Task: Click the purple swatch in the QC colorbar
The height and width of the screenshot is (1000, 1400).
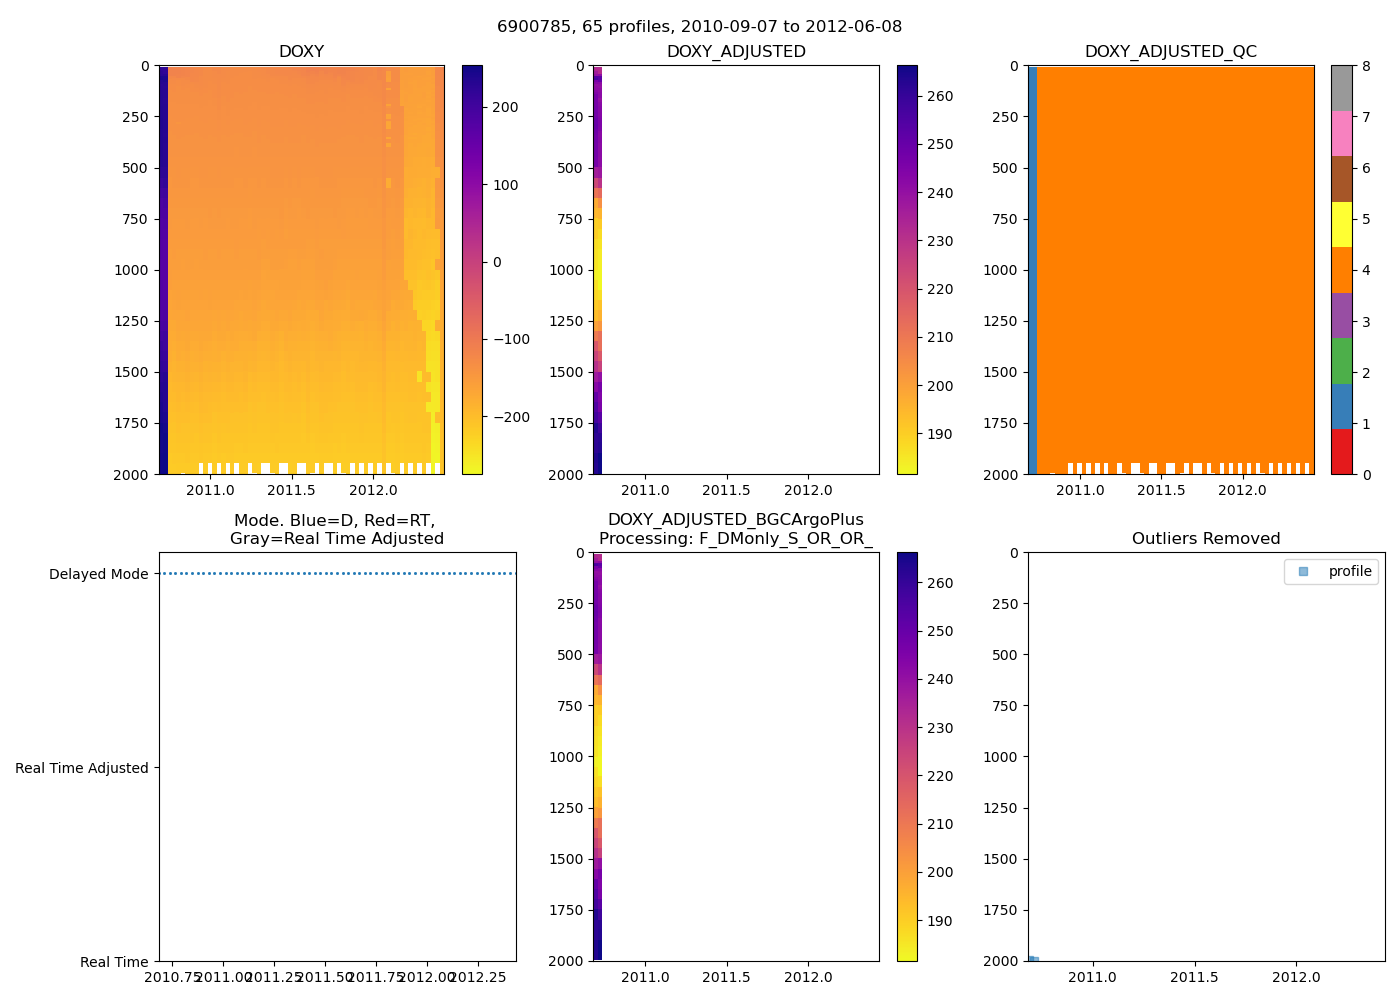Action: [x=1341, y=315]
